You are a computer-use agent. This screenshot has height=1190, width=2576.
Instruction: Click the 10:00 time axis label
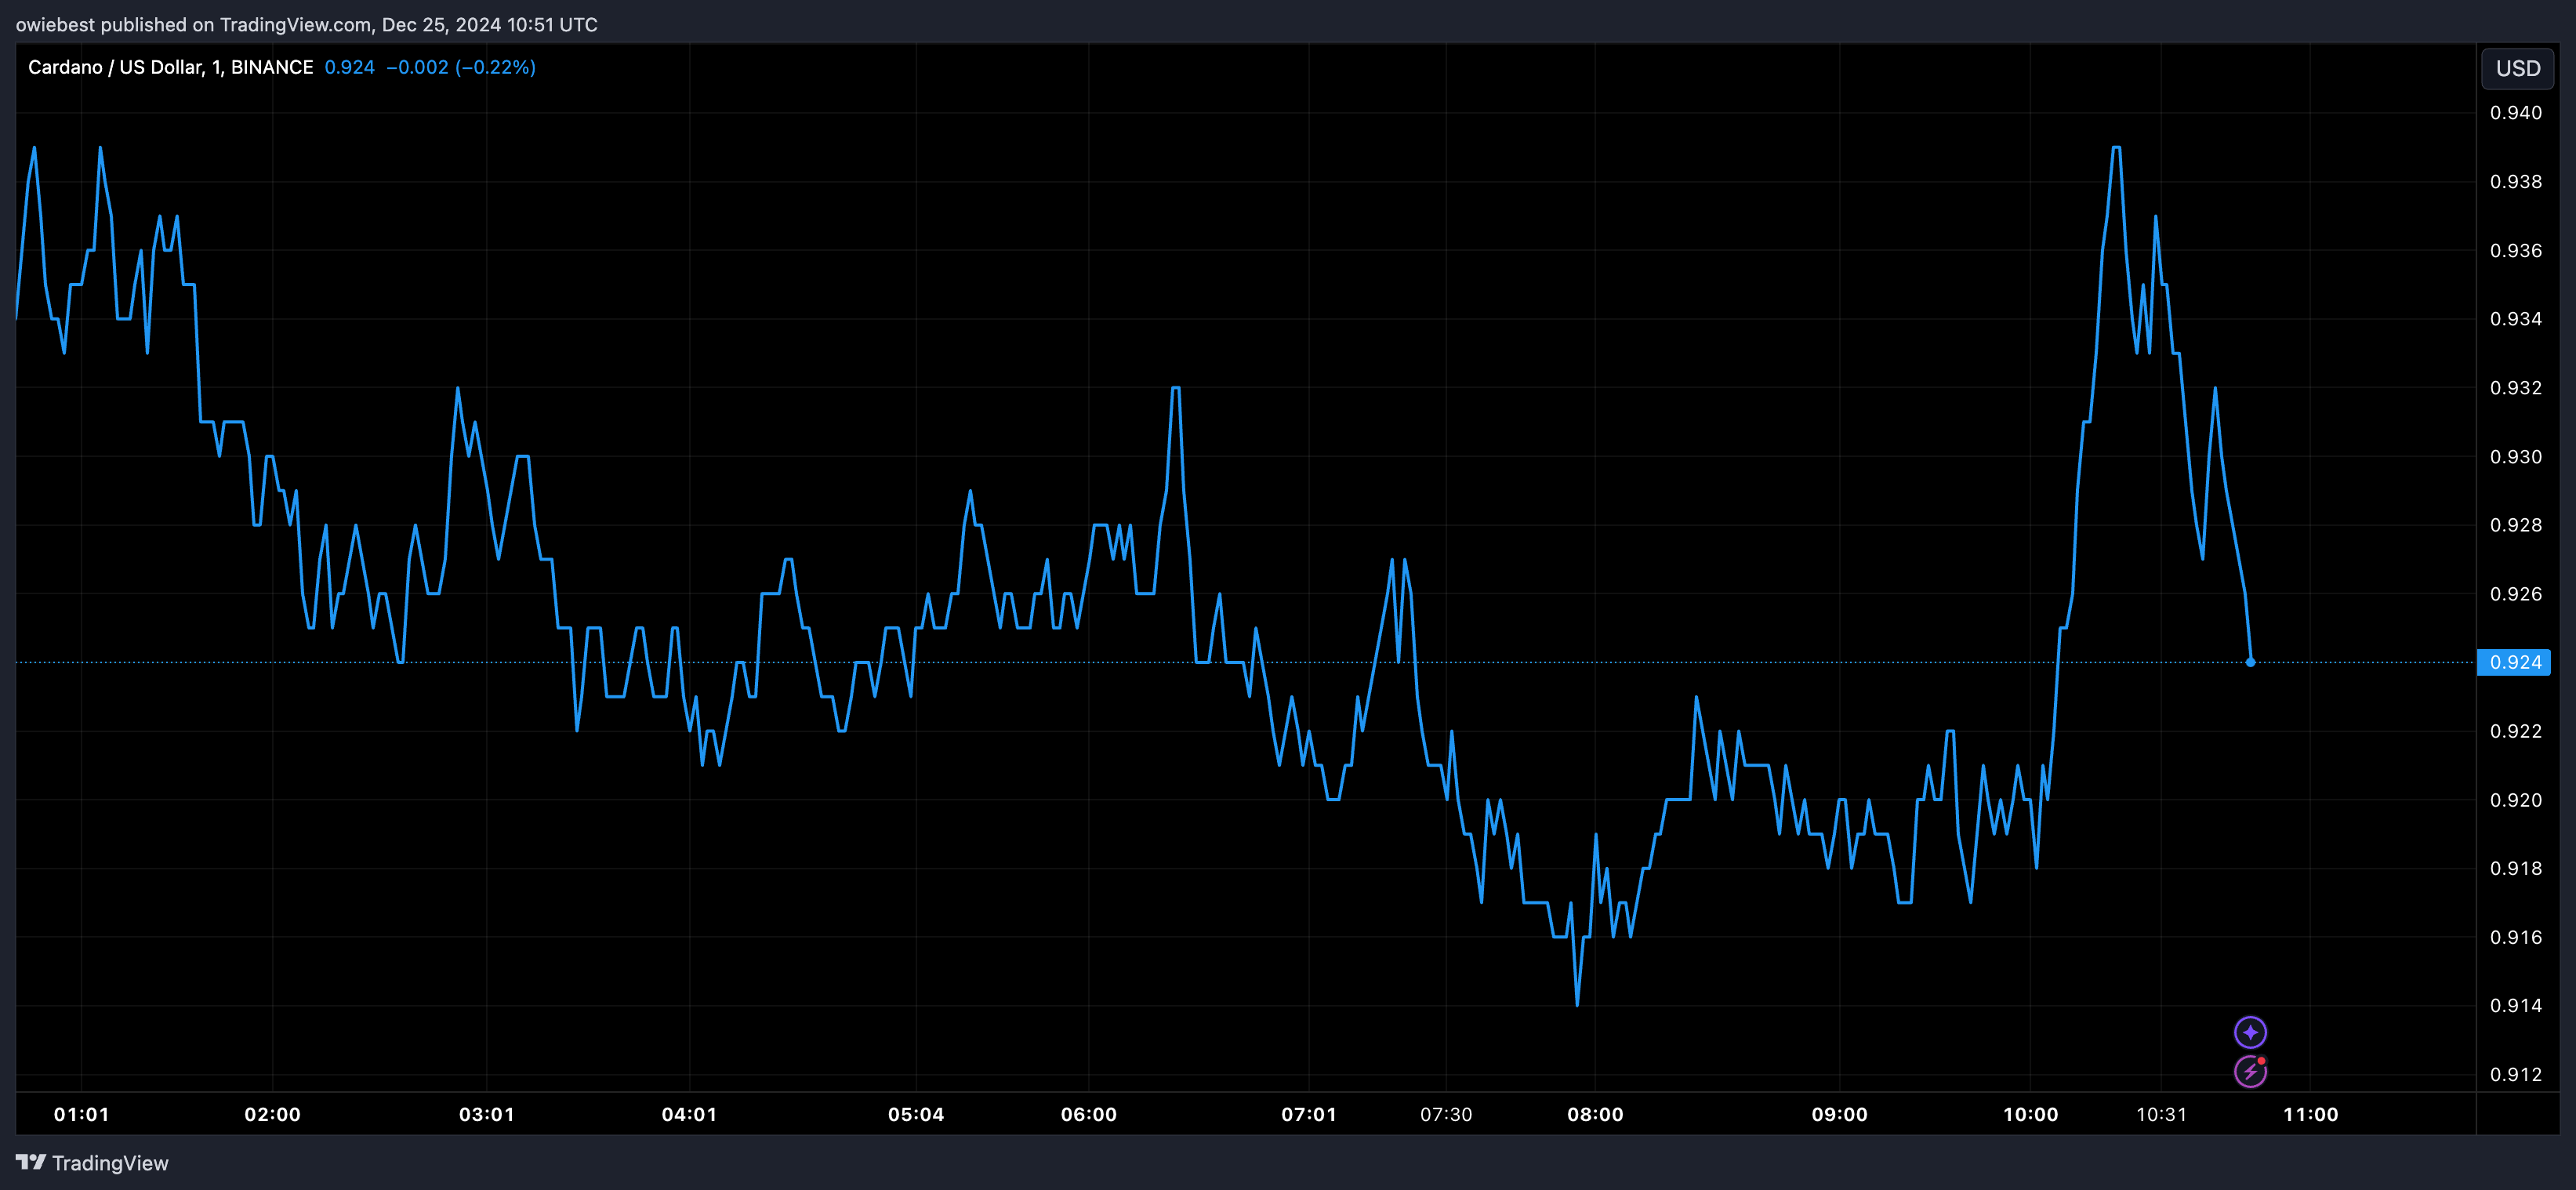(2030, 1114)
